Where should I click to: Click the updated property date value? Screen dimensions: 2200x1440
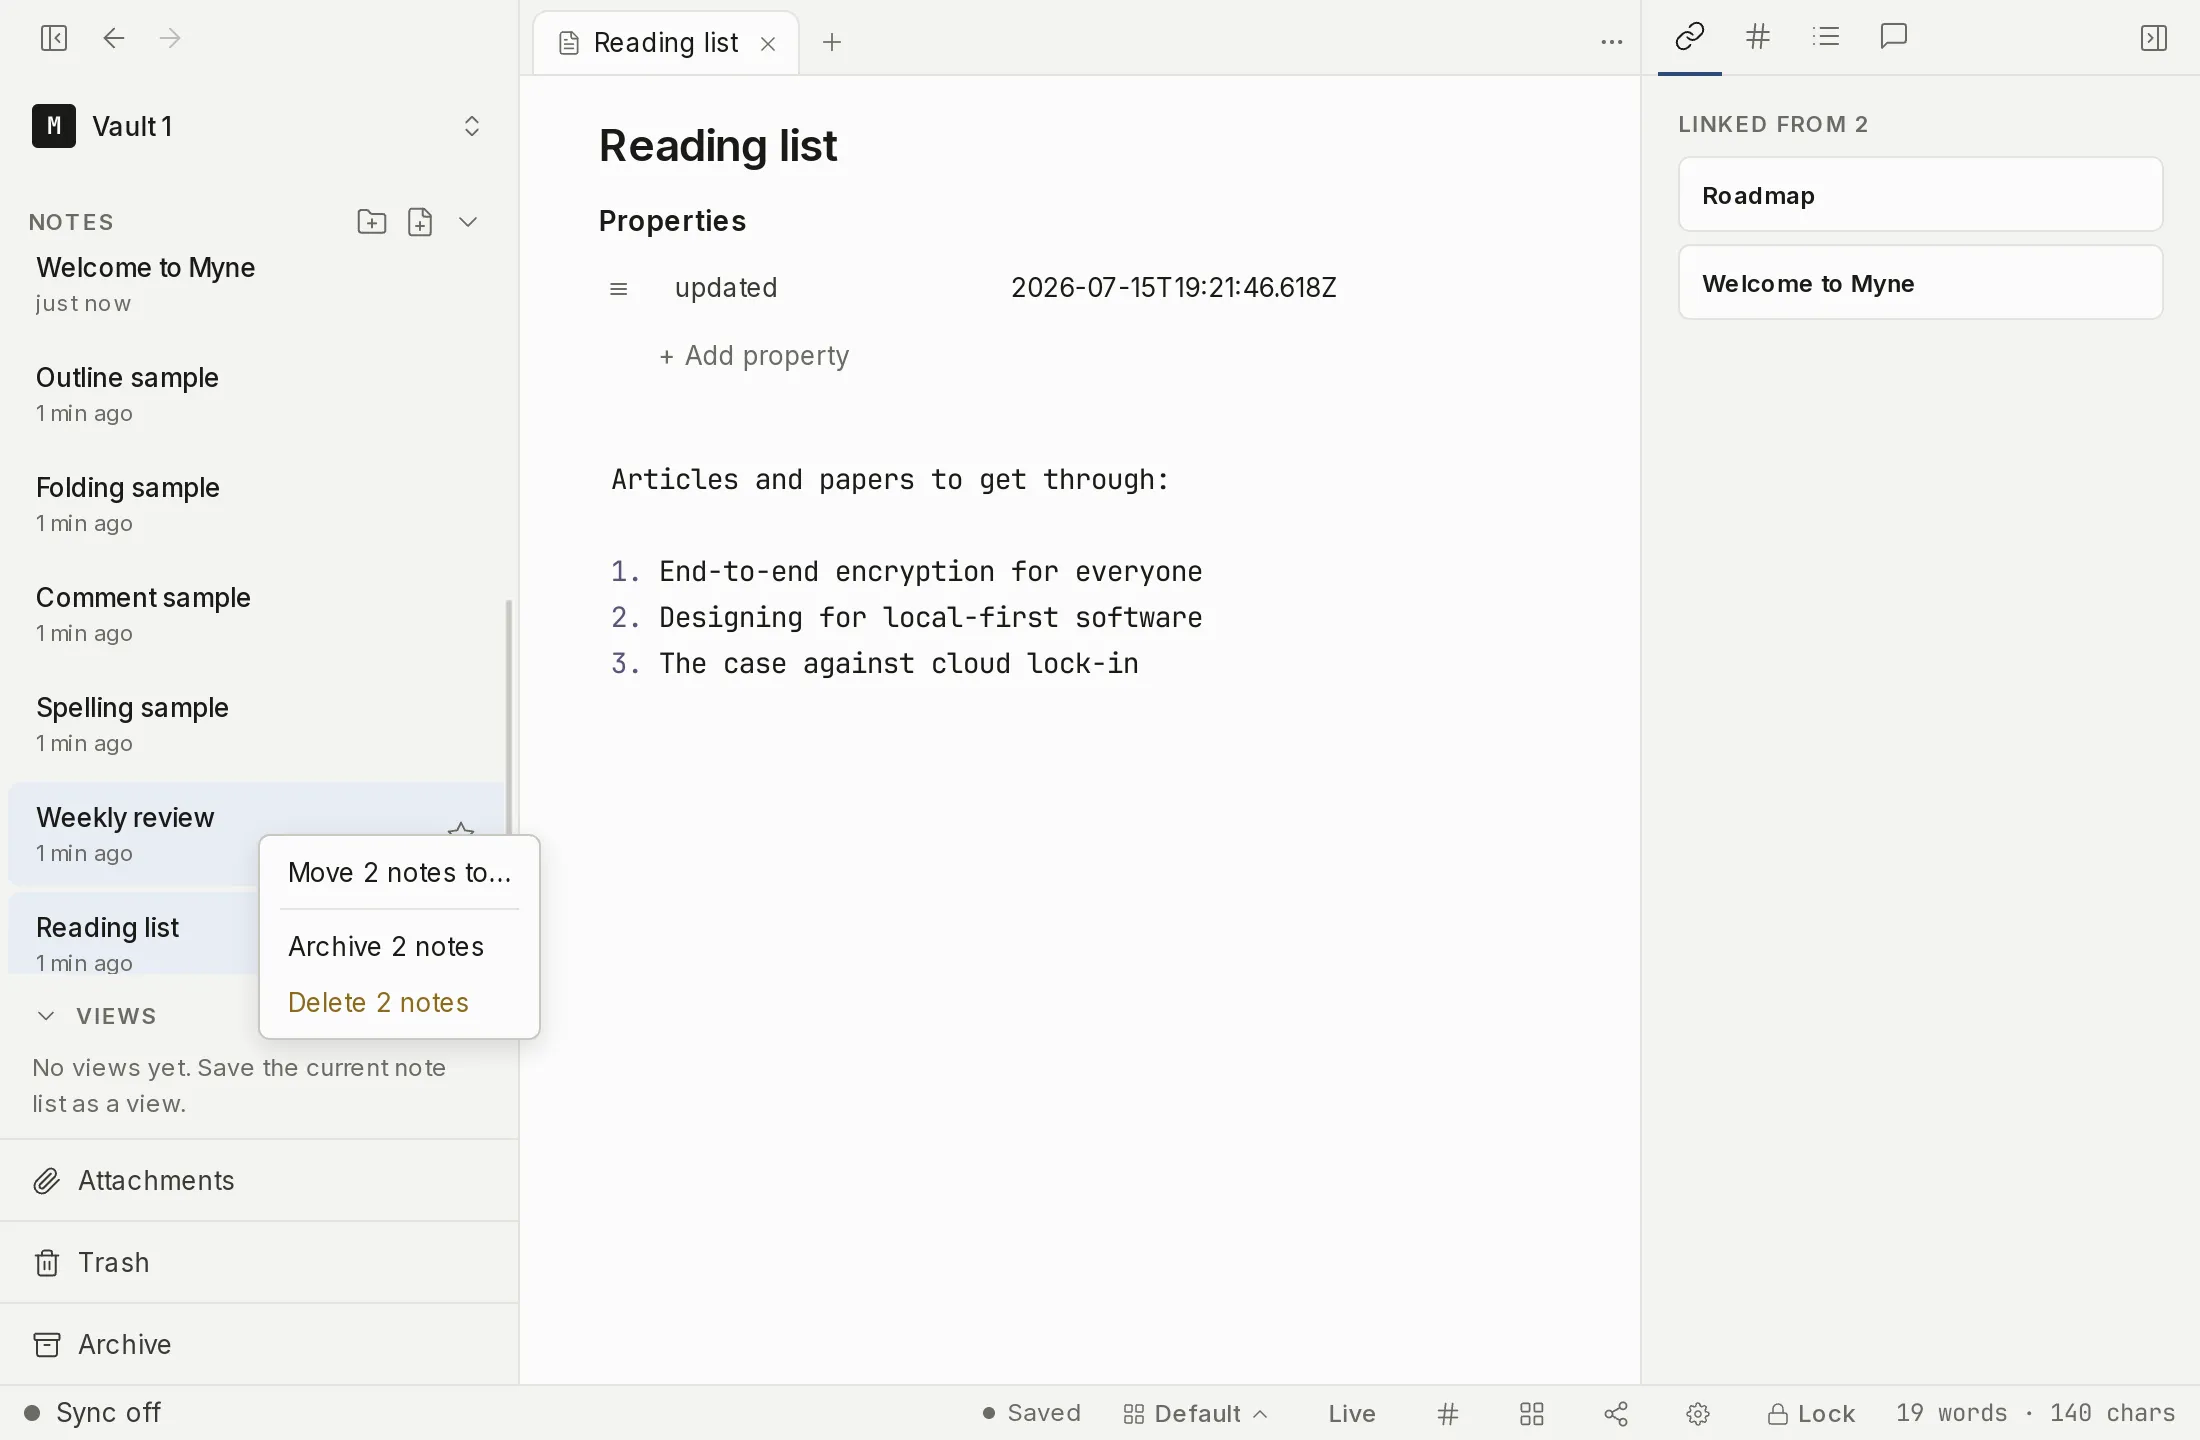coord(1173,288)
